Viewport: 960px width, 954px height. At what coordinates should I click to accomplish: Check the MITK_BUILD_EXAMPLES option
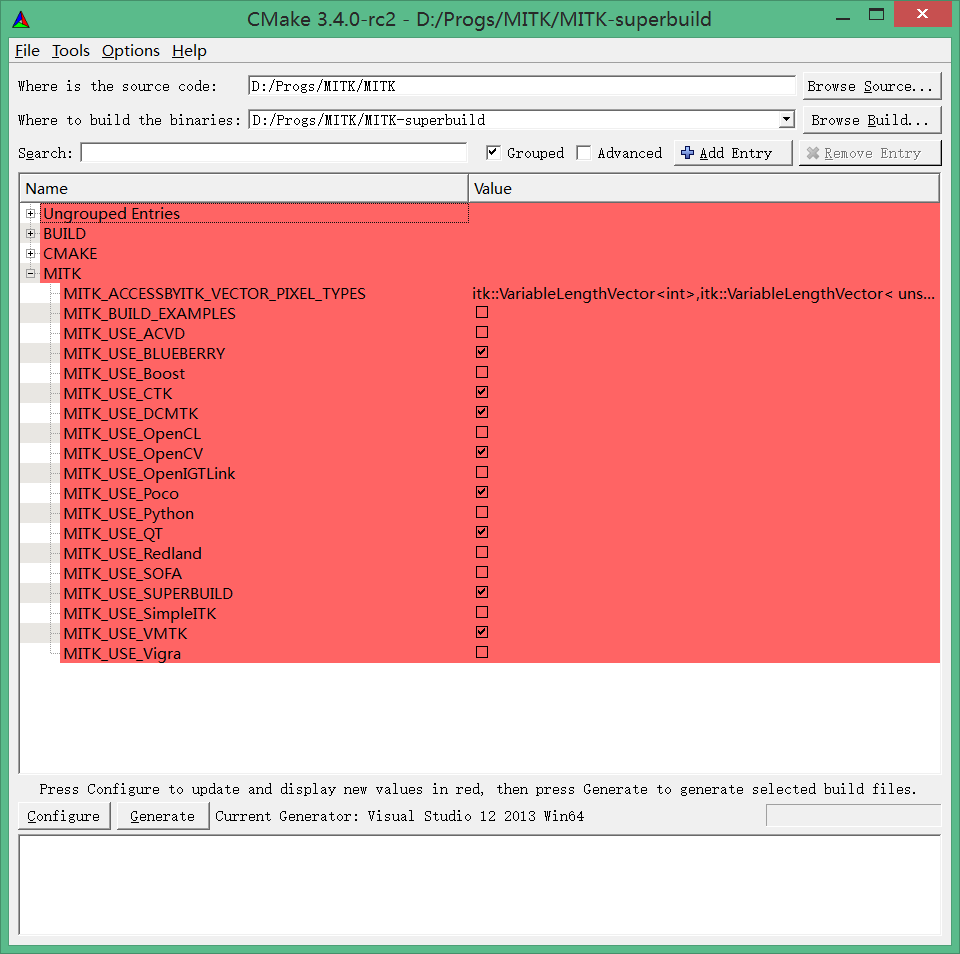pos(482,312)
